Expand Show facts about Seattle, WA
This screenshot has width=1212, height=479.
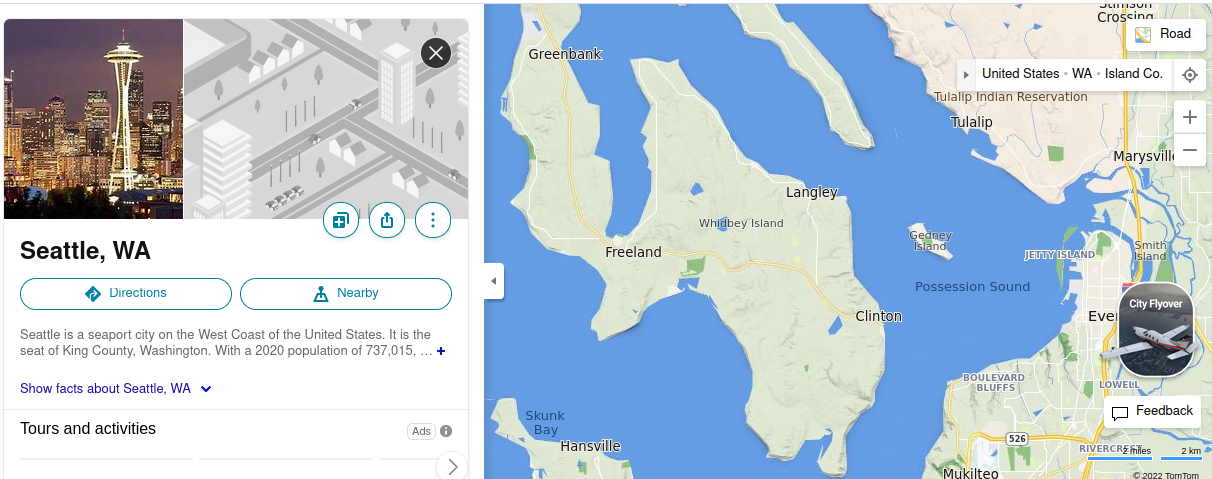[x=116, y=389]
